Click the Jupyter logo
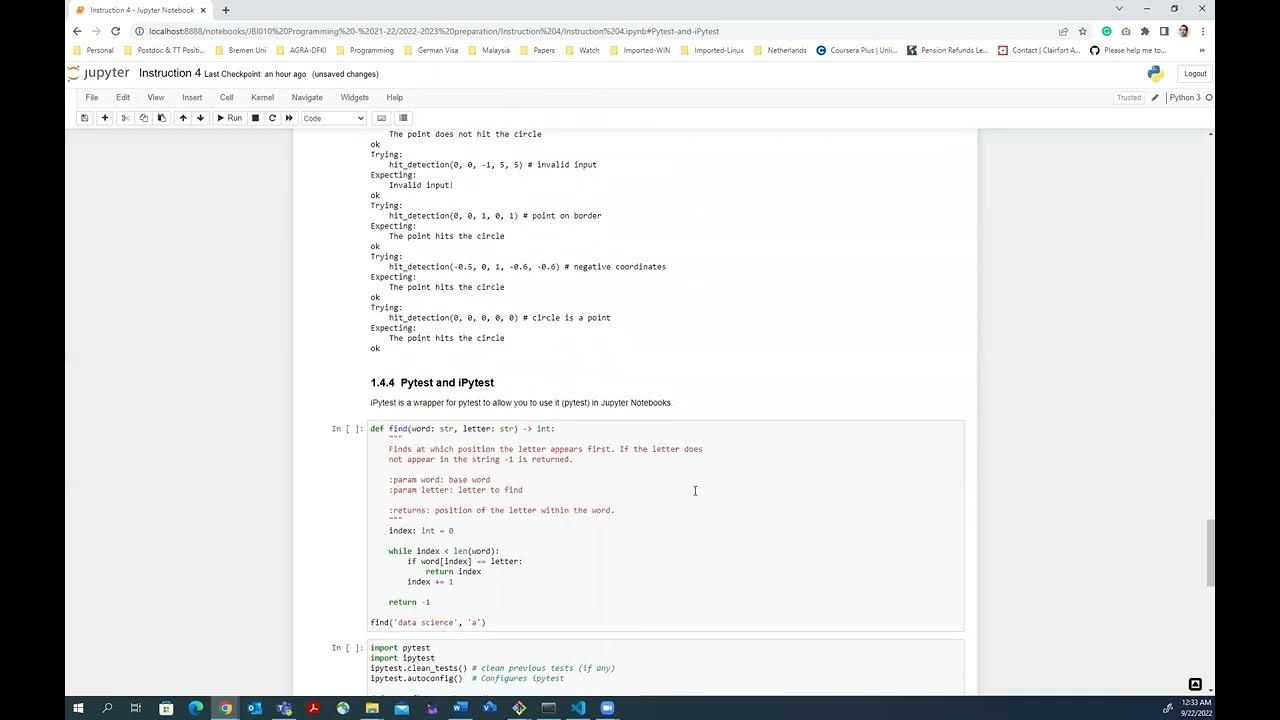The image size is (1280, 720). pos(98,74)
